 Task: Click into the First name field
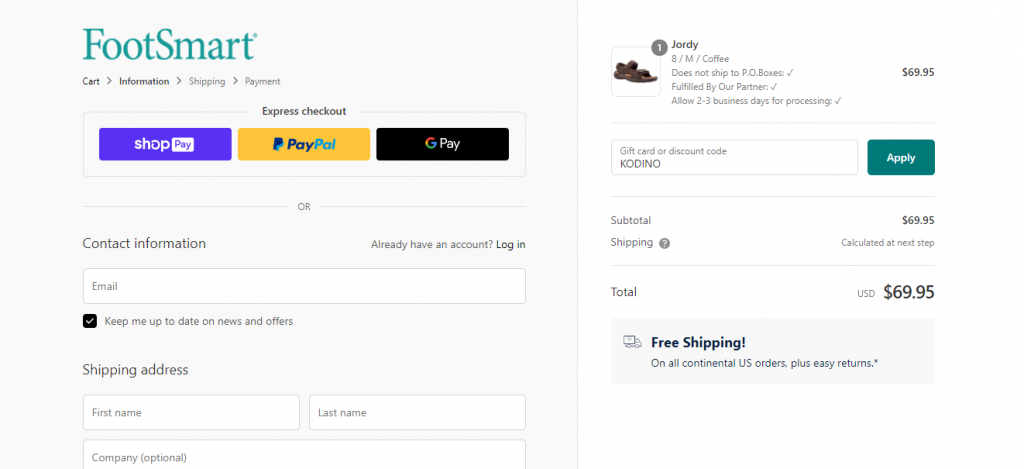191,412
